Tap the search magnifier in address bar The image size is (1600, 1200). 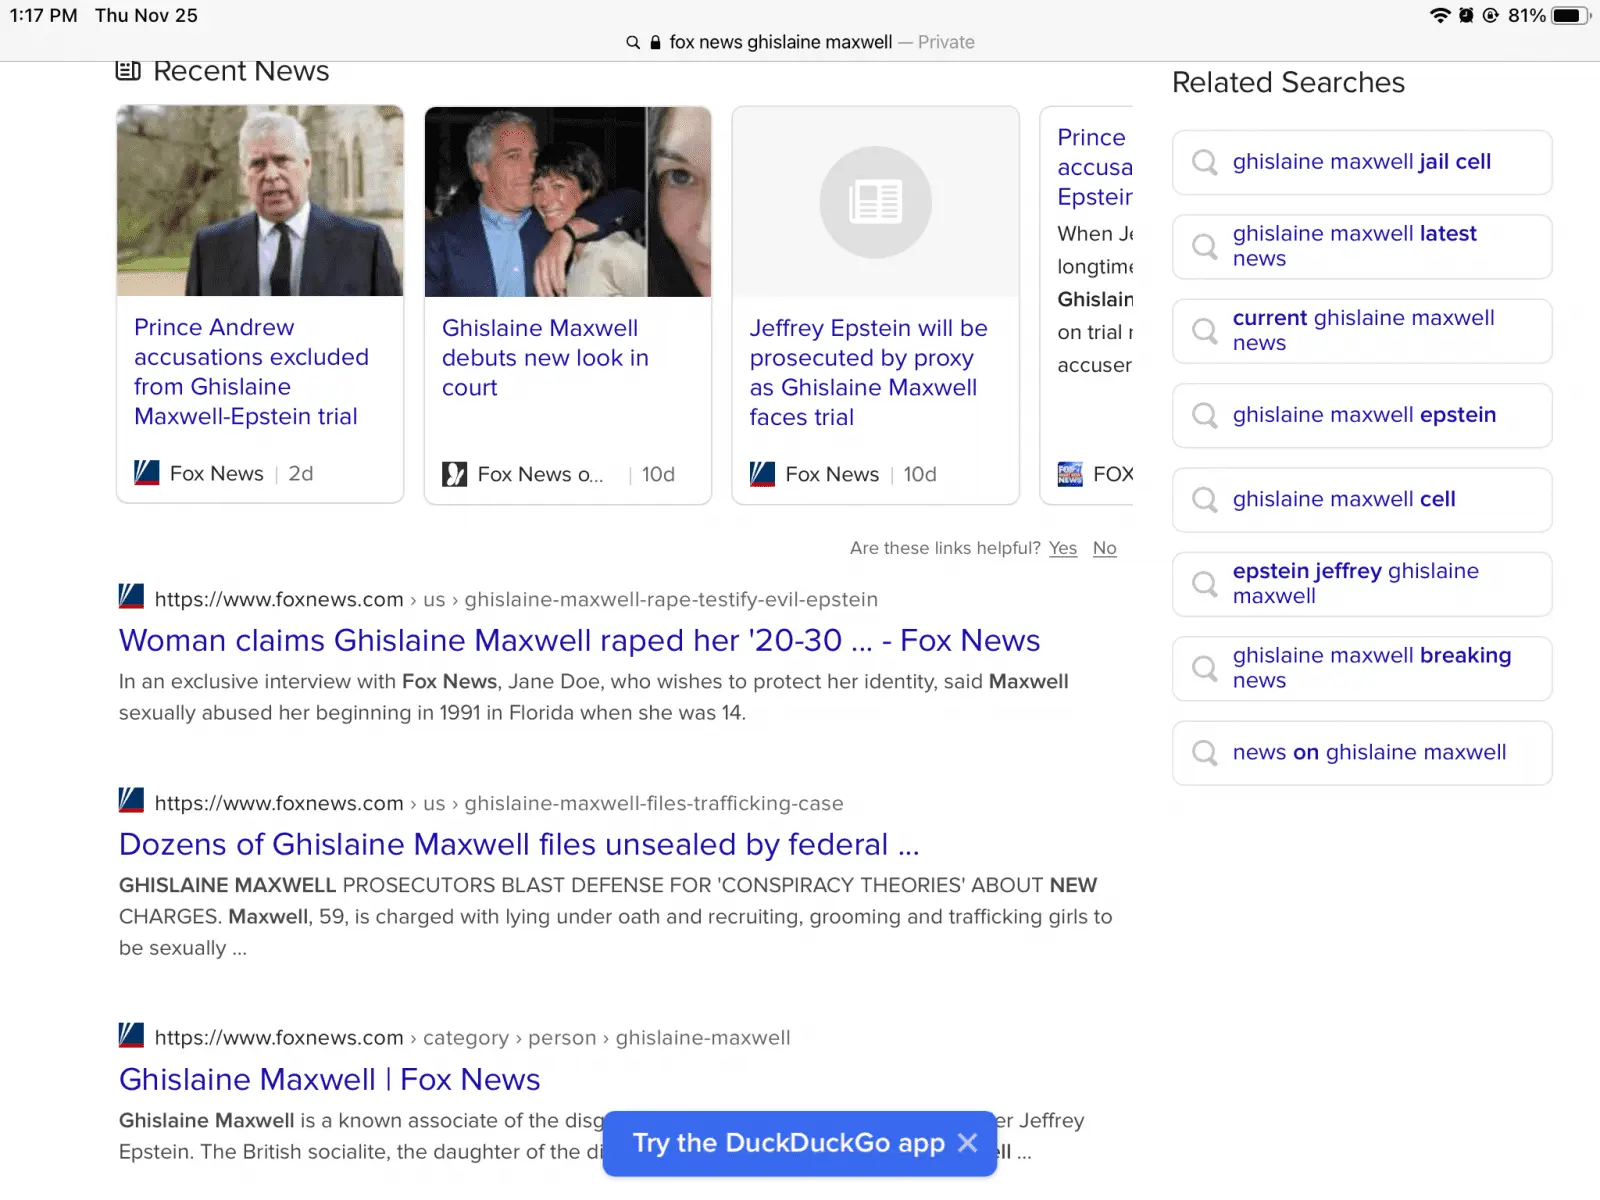click(x=632, y=42)
